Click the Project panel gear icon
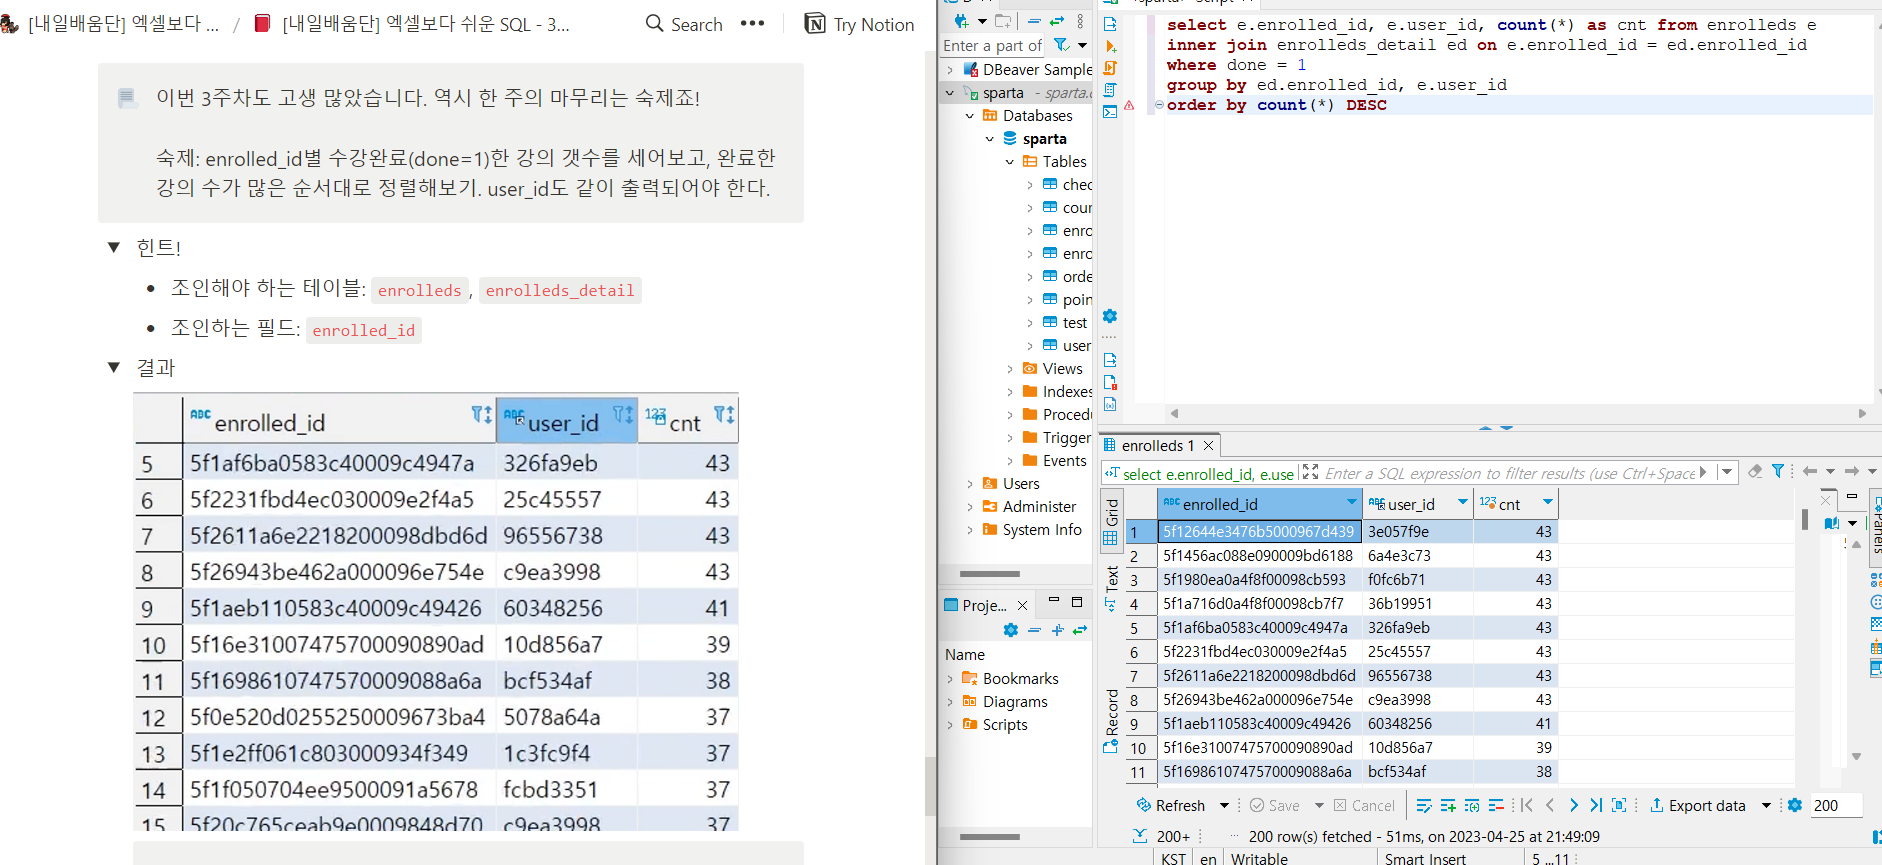This screenshot has height=865, width=1882. click(1011, 630)
